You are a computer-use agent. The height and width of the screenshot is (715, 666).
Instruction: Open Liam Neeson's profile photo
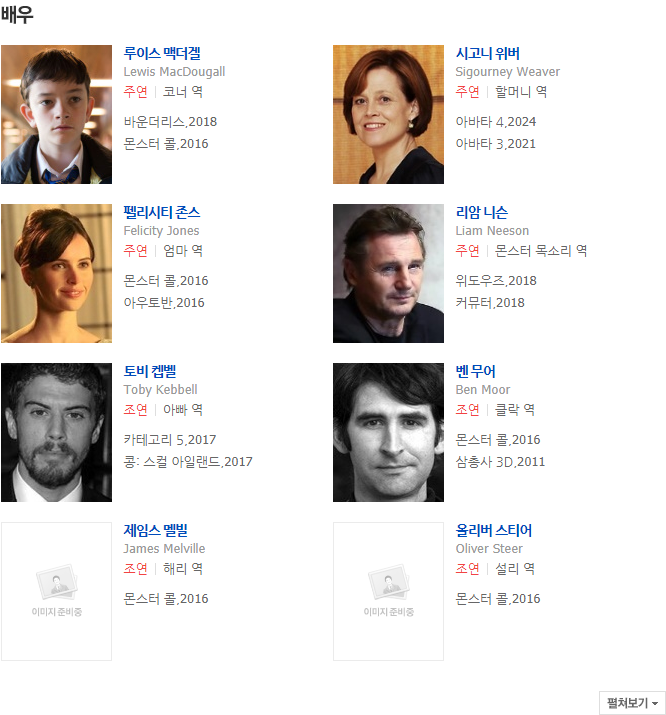click(x=388, y=273)
